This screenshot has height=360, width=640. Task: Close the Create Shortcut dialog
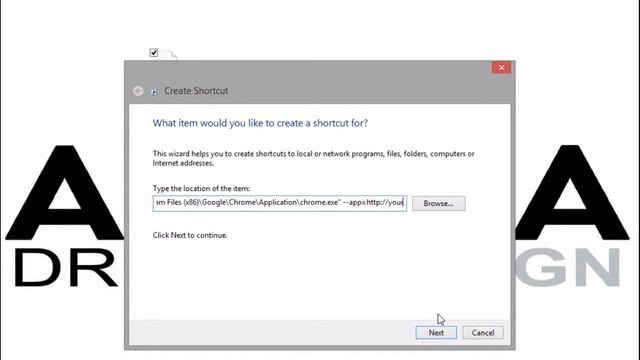(x=501, y=68)
